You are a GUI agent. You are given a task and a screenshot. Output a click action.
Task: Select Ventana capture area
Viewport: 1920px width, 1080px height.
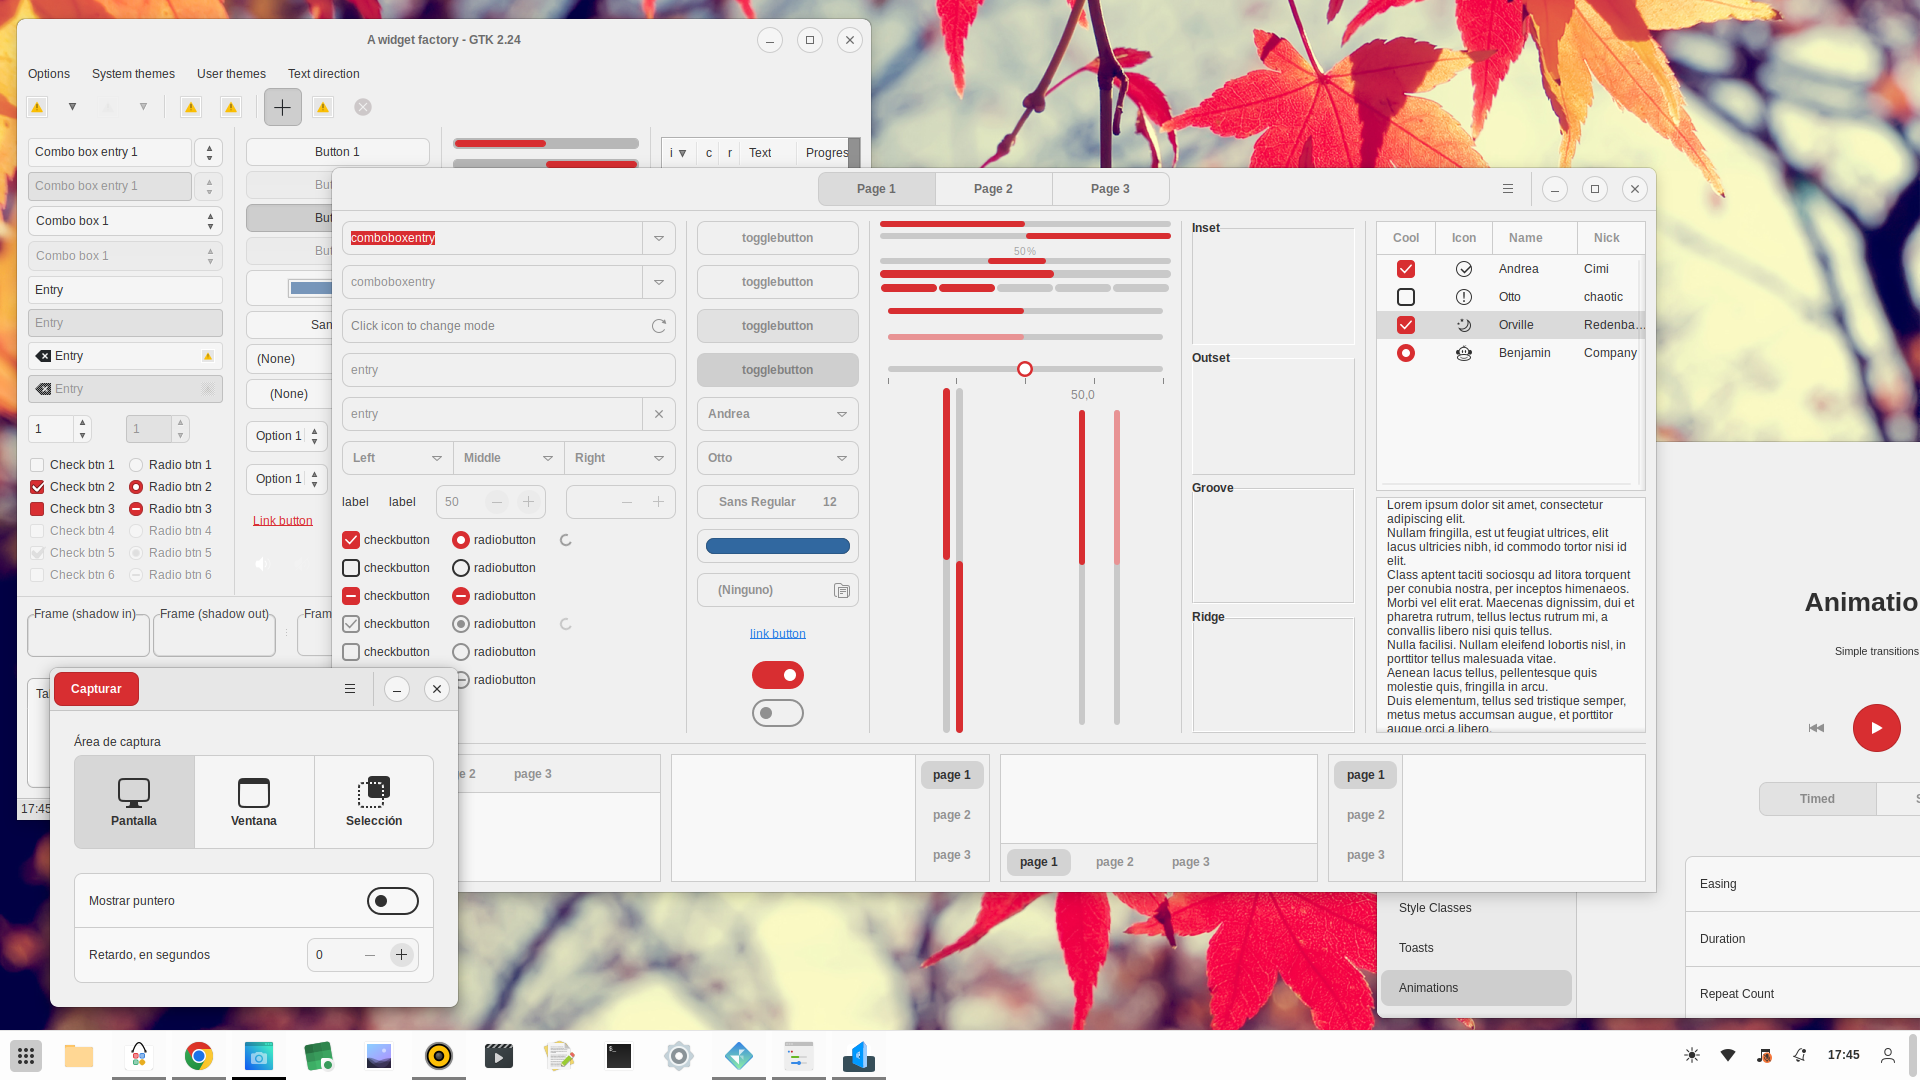[x=254, y=802]
